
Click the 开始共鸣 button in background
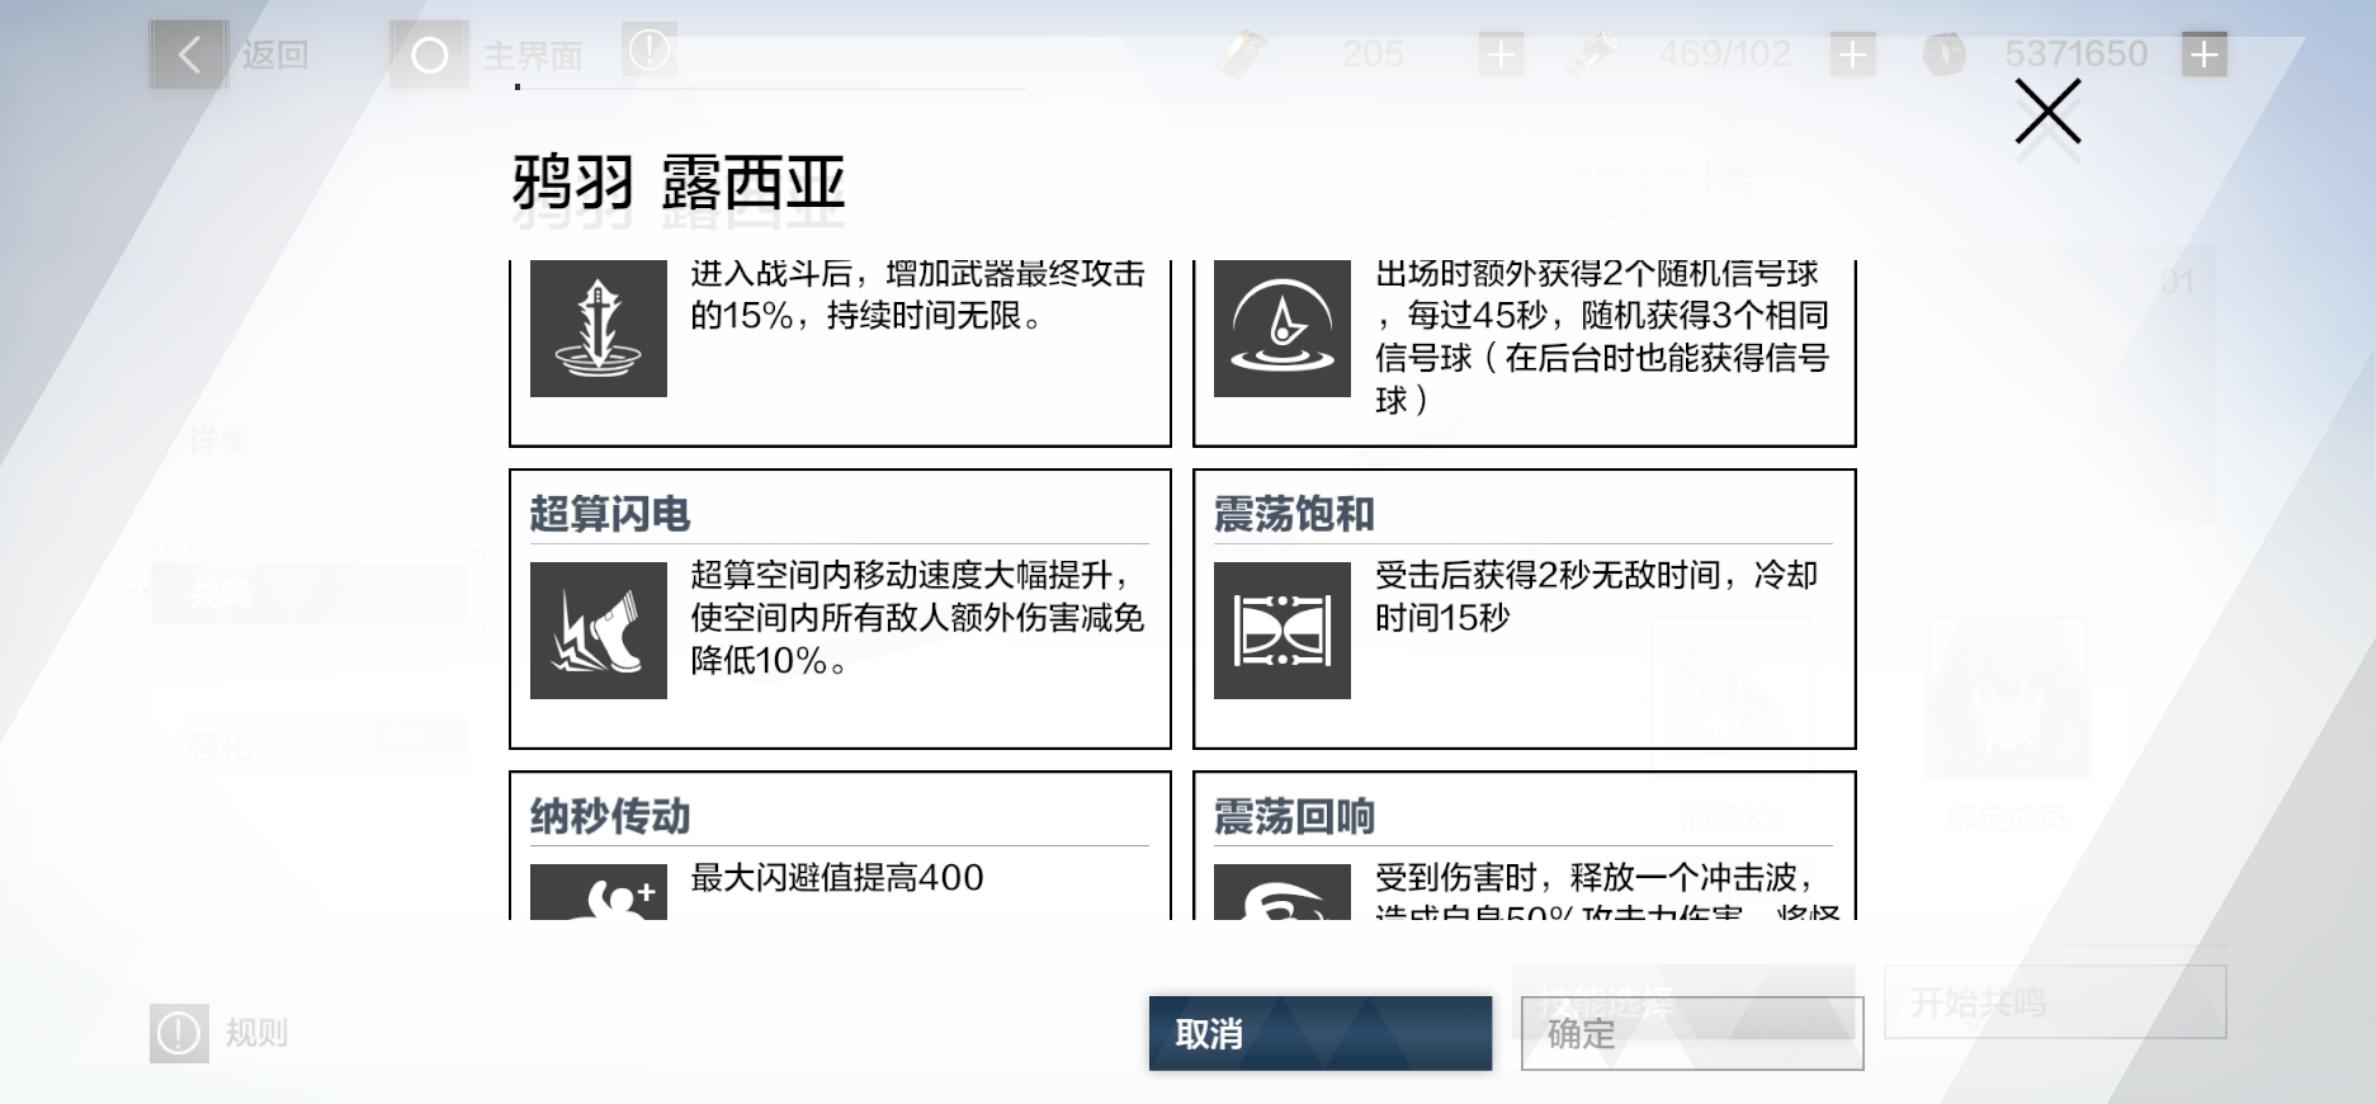click(2055, 1002)
